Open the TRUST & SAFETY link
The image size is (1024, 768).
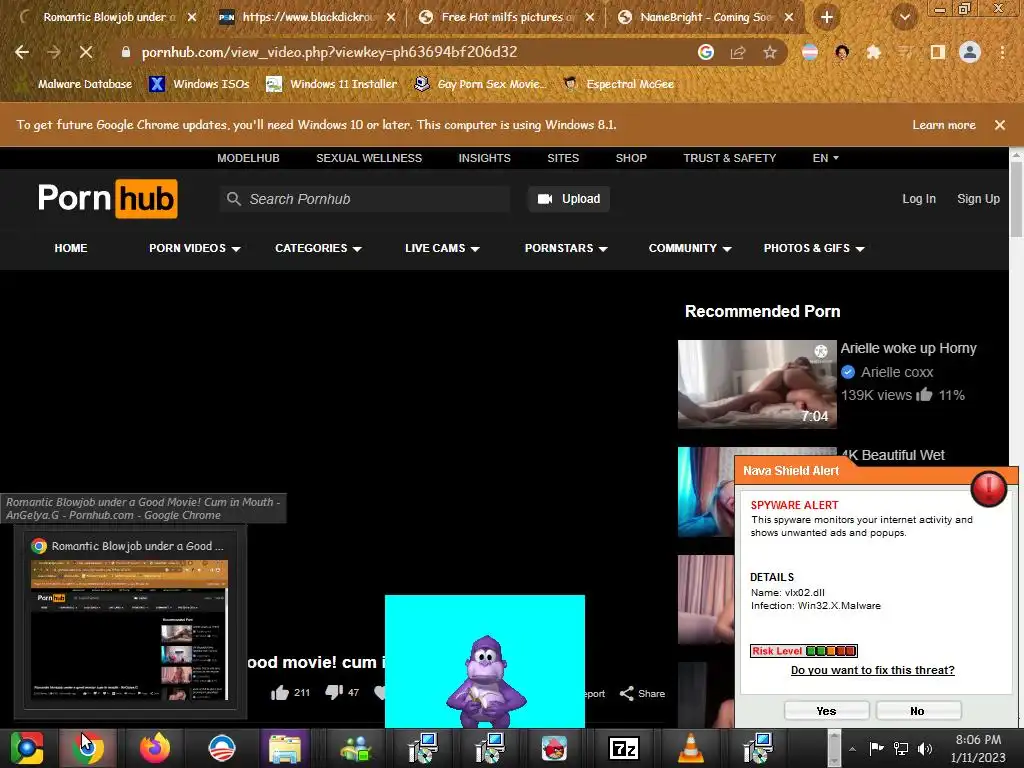coord(729,158)
